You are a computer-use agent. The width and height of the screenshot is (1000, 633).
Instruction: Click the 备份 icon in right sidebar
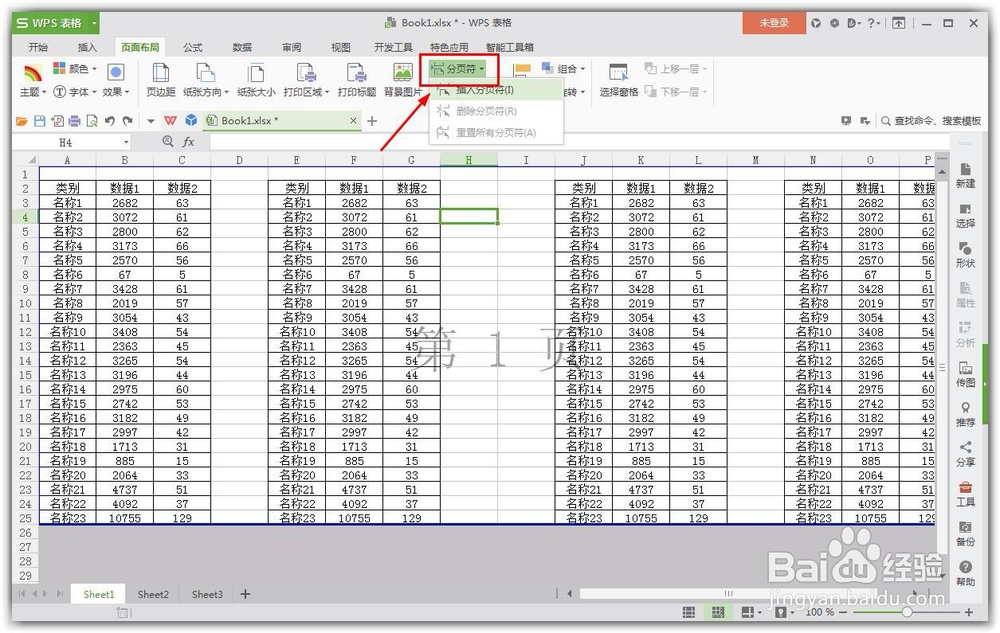tap(966, 527)
